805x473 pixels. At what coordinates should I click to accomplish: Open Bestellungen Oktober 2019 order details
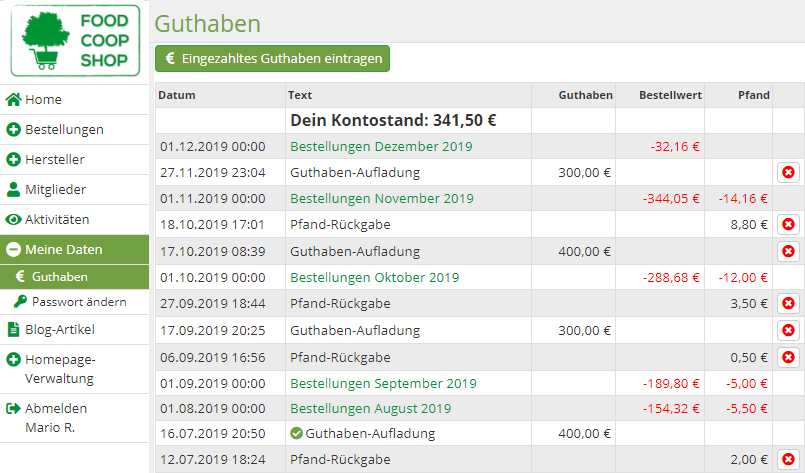pyautogui.click(x=374, y=277)
